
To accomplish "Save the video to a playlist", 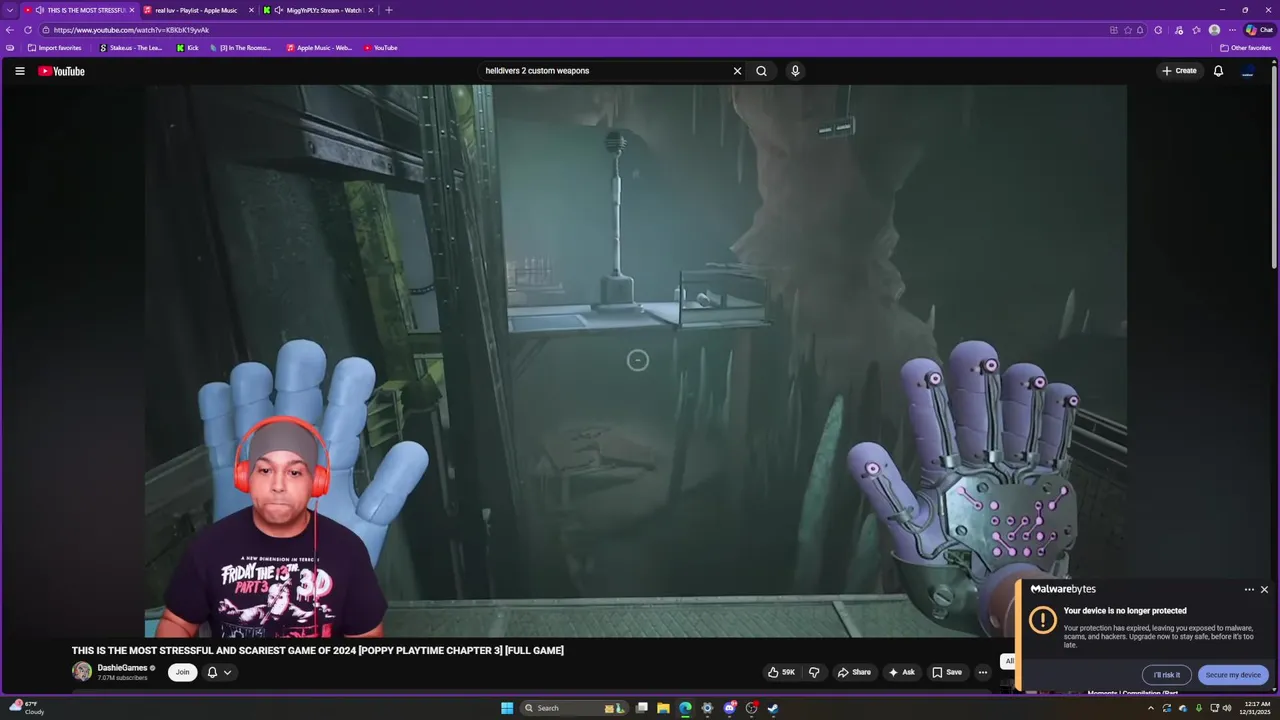I will (946, 672).
